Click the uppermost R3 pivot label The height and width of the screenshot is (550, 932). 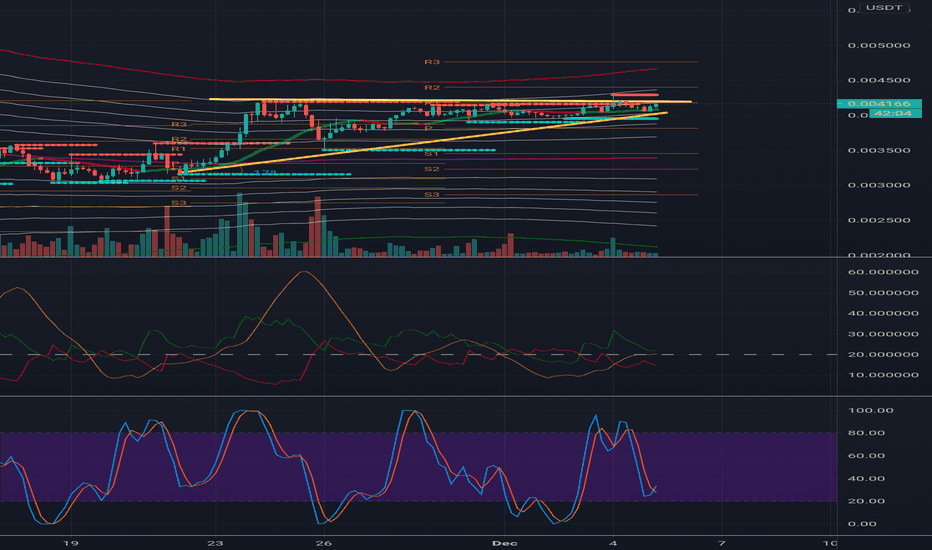(x=432, y=62)
